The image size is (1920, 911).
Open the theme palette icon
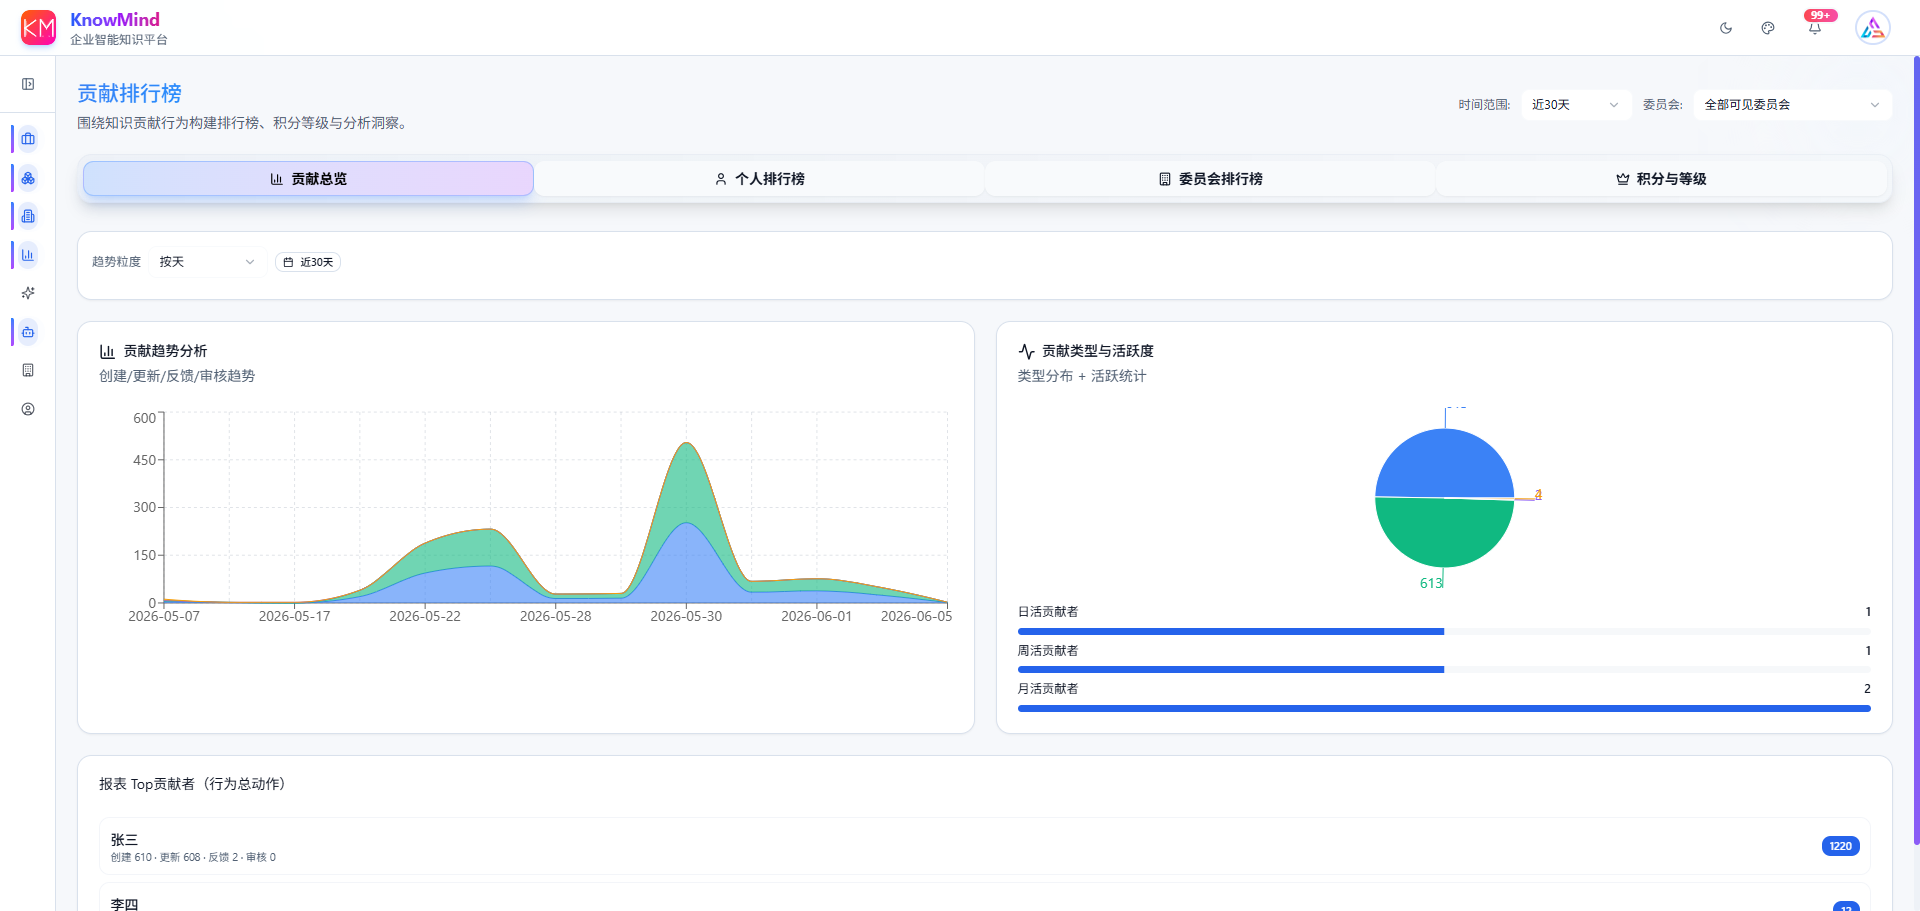(x=1768, y=28)
